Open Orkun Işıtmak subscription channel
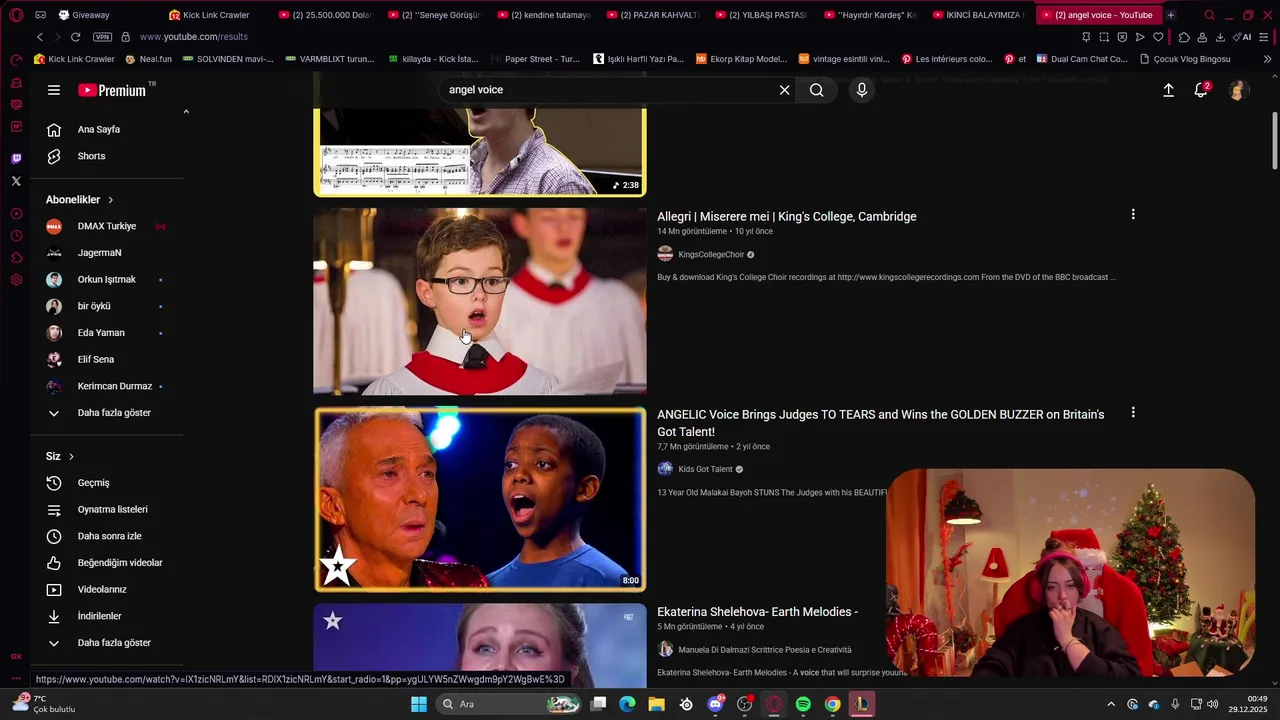 point(108,280)
